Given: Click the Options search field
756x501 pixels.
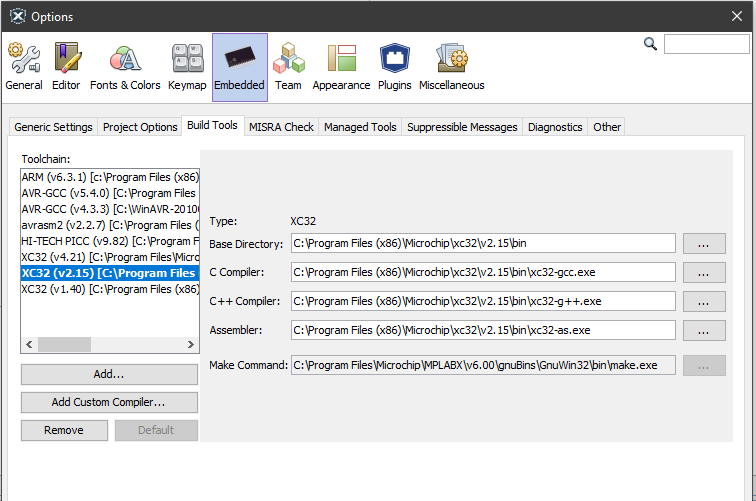Looking at the screenshot, I should click(706, 44).
